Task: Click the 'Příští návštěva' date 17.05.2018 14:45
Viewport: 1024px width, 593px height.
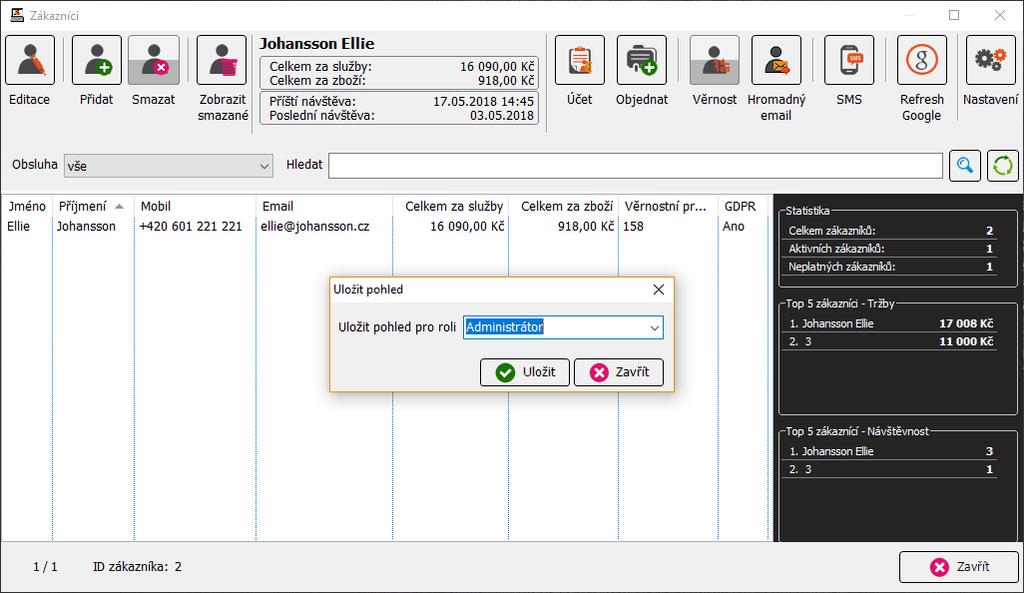Action: [483, 102]
